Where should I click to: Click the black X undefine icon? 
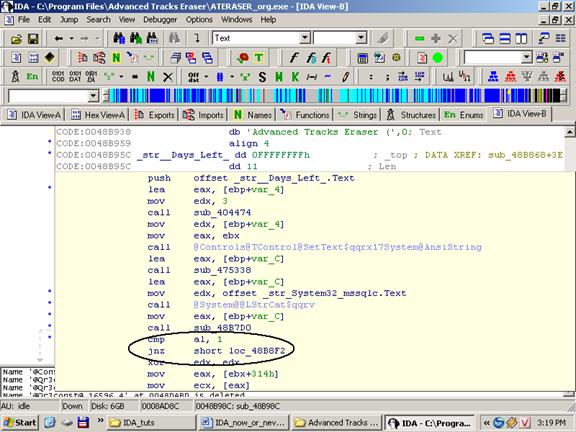[x=168, y=77]
